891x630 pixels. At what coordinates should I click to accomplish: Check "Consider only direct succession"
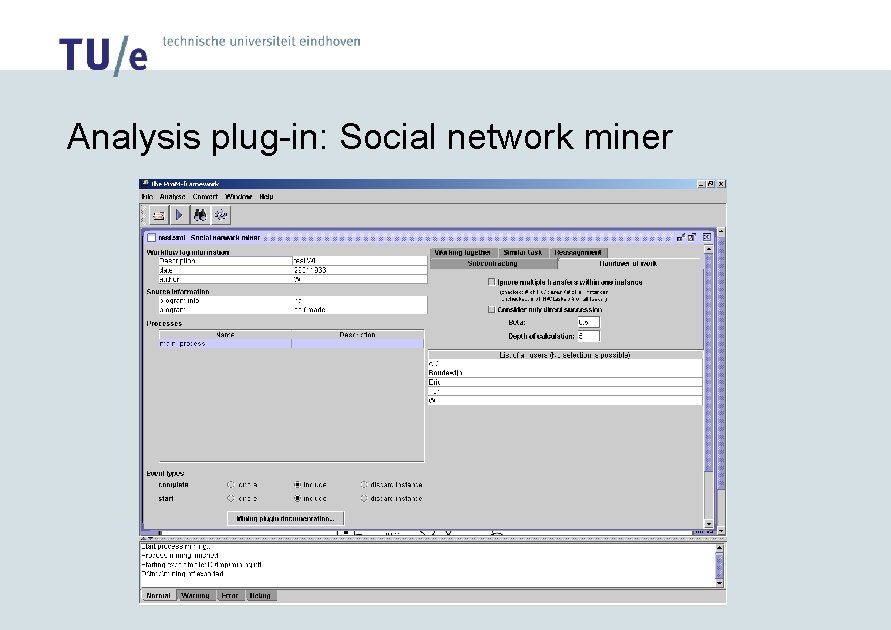pyautogui.click(x=490, y=309)
